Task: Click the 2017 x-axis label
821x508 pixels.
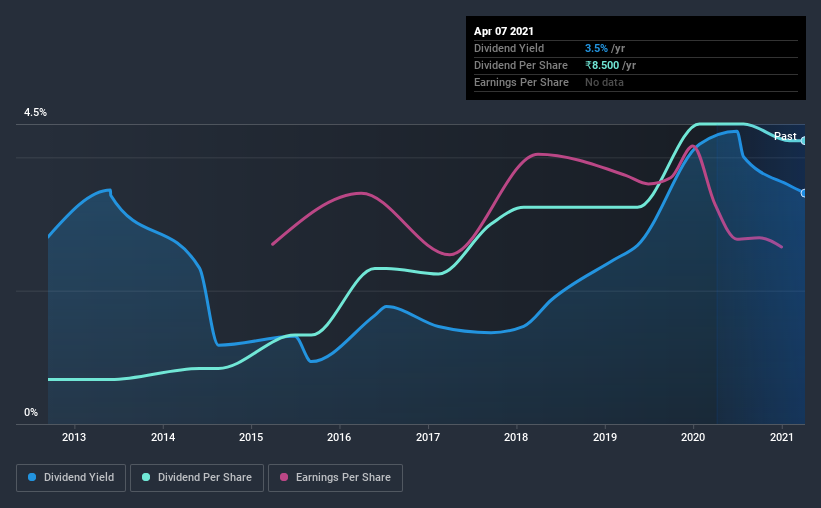Action: 428,437
